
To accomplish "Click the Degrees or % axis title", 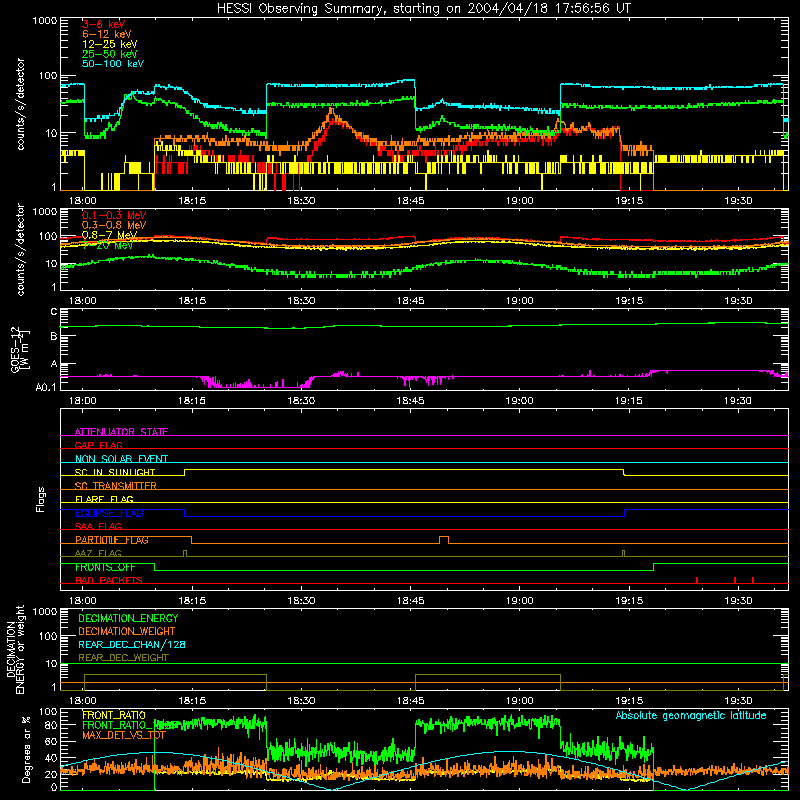I will (27, 749).
